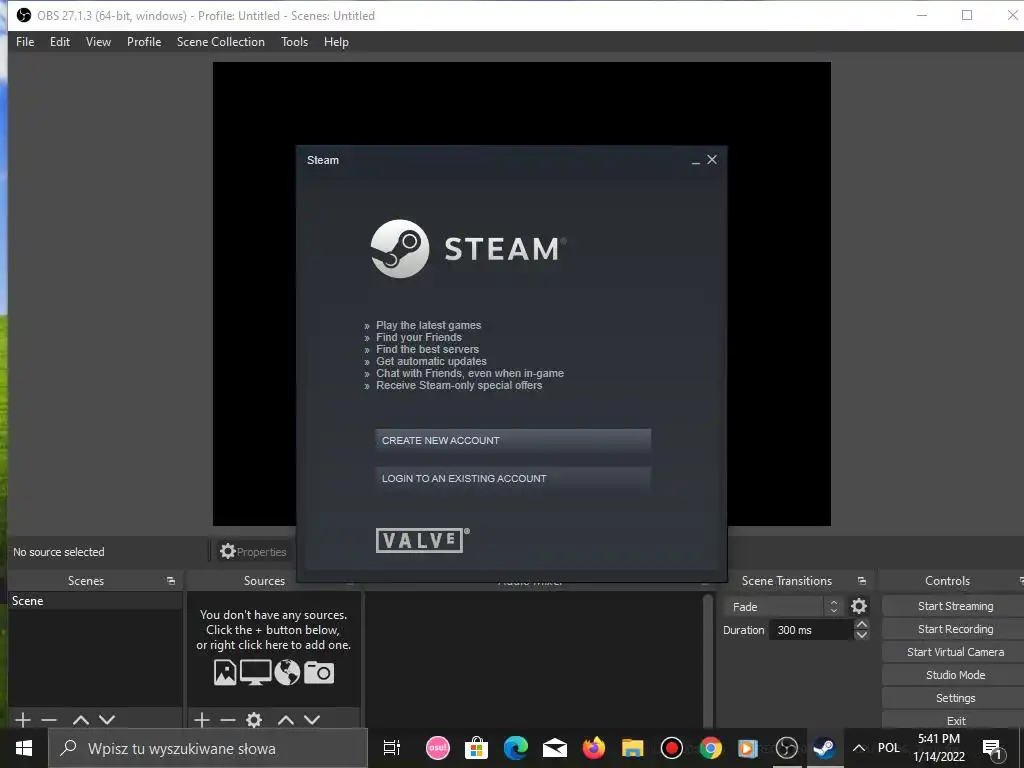
Task: Click Start Virtual Camera
Action: coord(955,652)
